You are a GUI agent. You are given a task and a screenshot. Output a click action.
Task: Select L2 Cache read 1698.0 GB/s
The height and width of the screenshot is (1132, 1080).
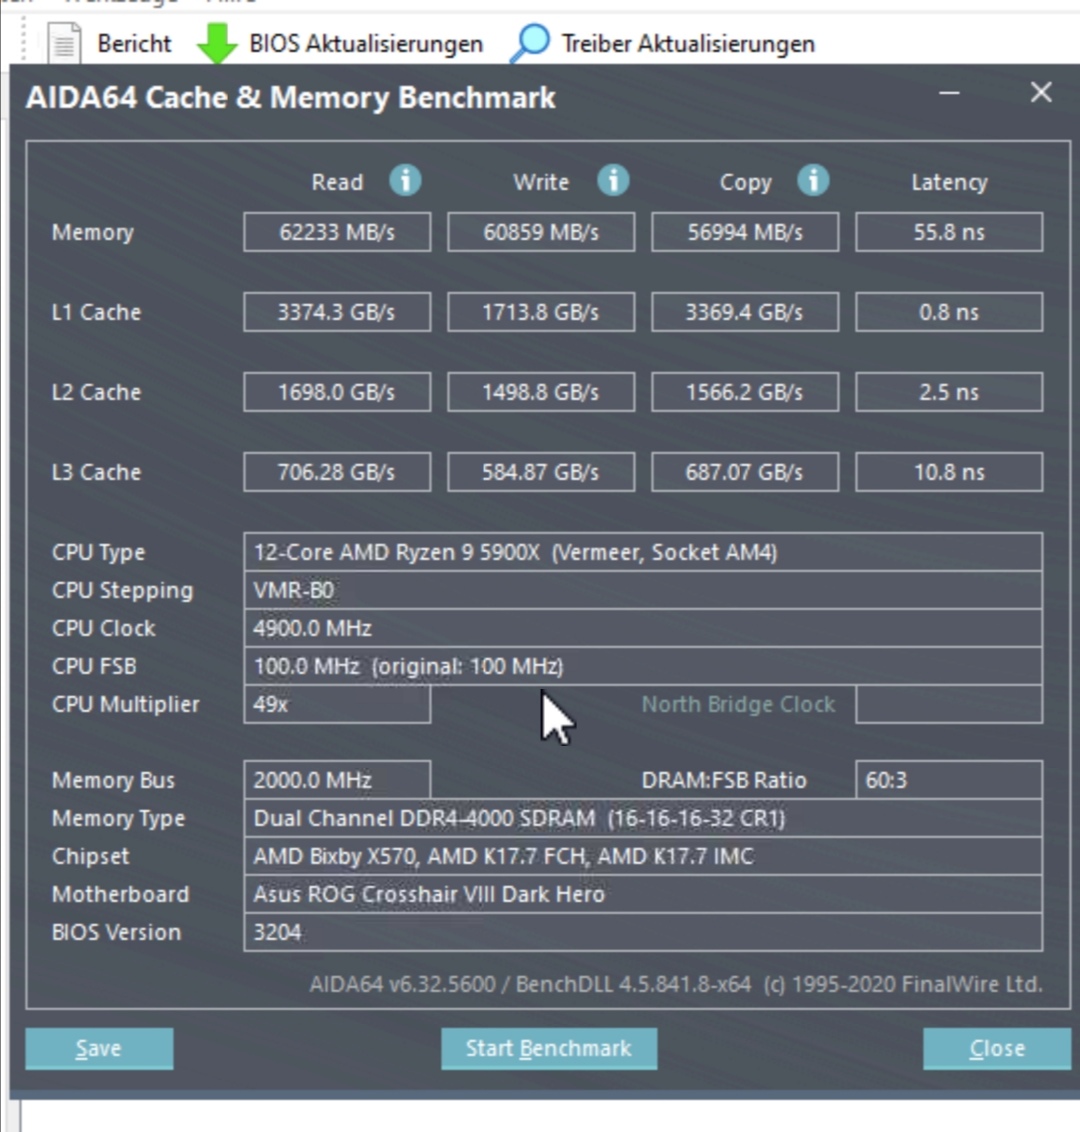coord(337,392)
